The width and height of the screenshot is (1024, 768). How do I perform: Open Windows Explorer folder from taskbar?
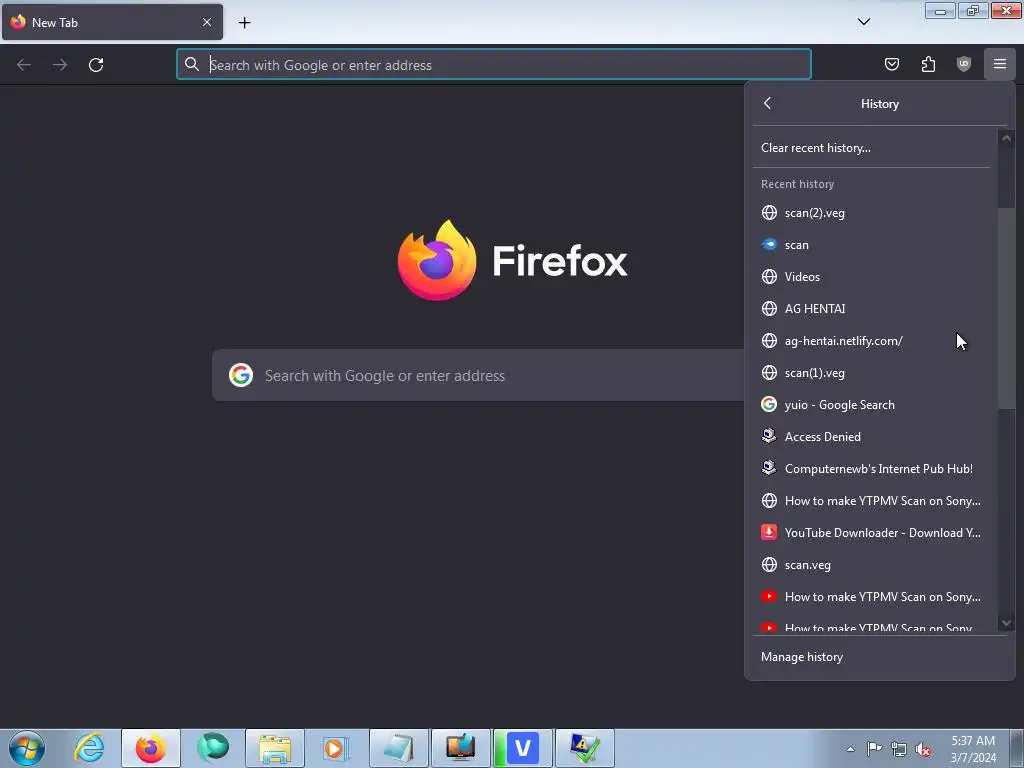click(275, 748)
